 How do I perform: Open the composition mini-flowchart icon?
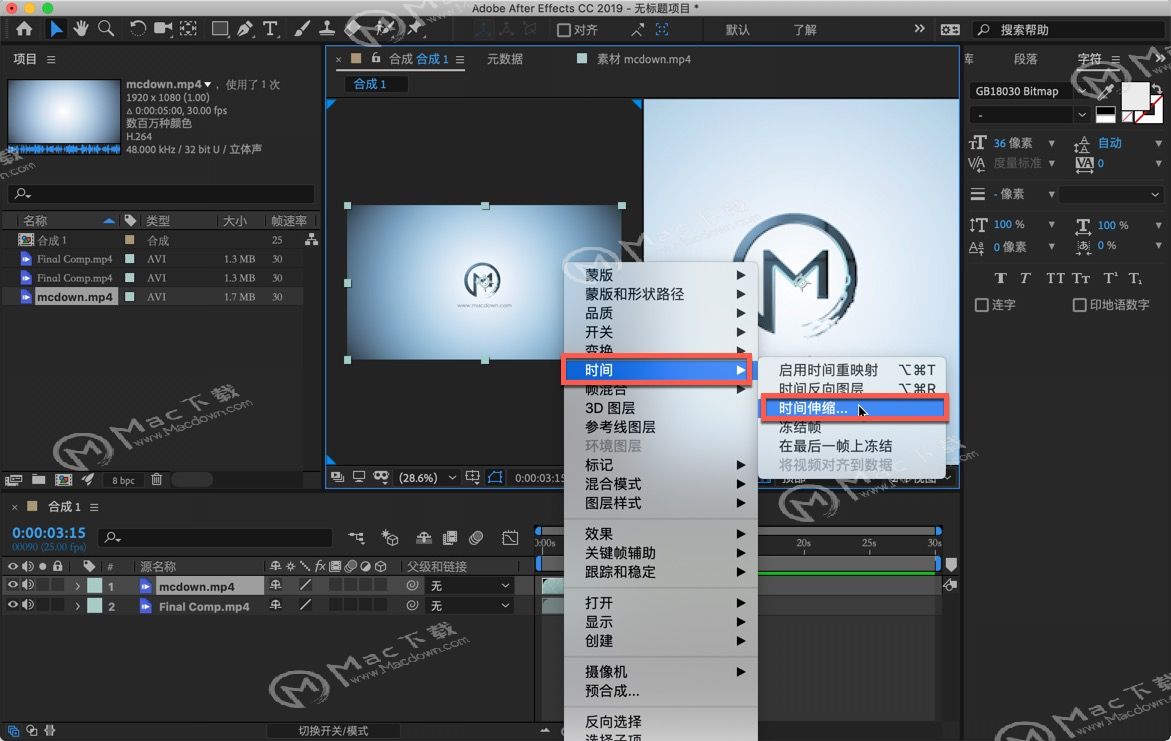point(356,538)
